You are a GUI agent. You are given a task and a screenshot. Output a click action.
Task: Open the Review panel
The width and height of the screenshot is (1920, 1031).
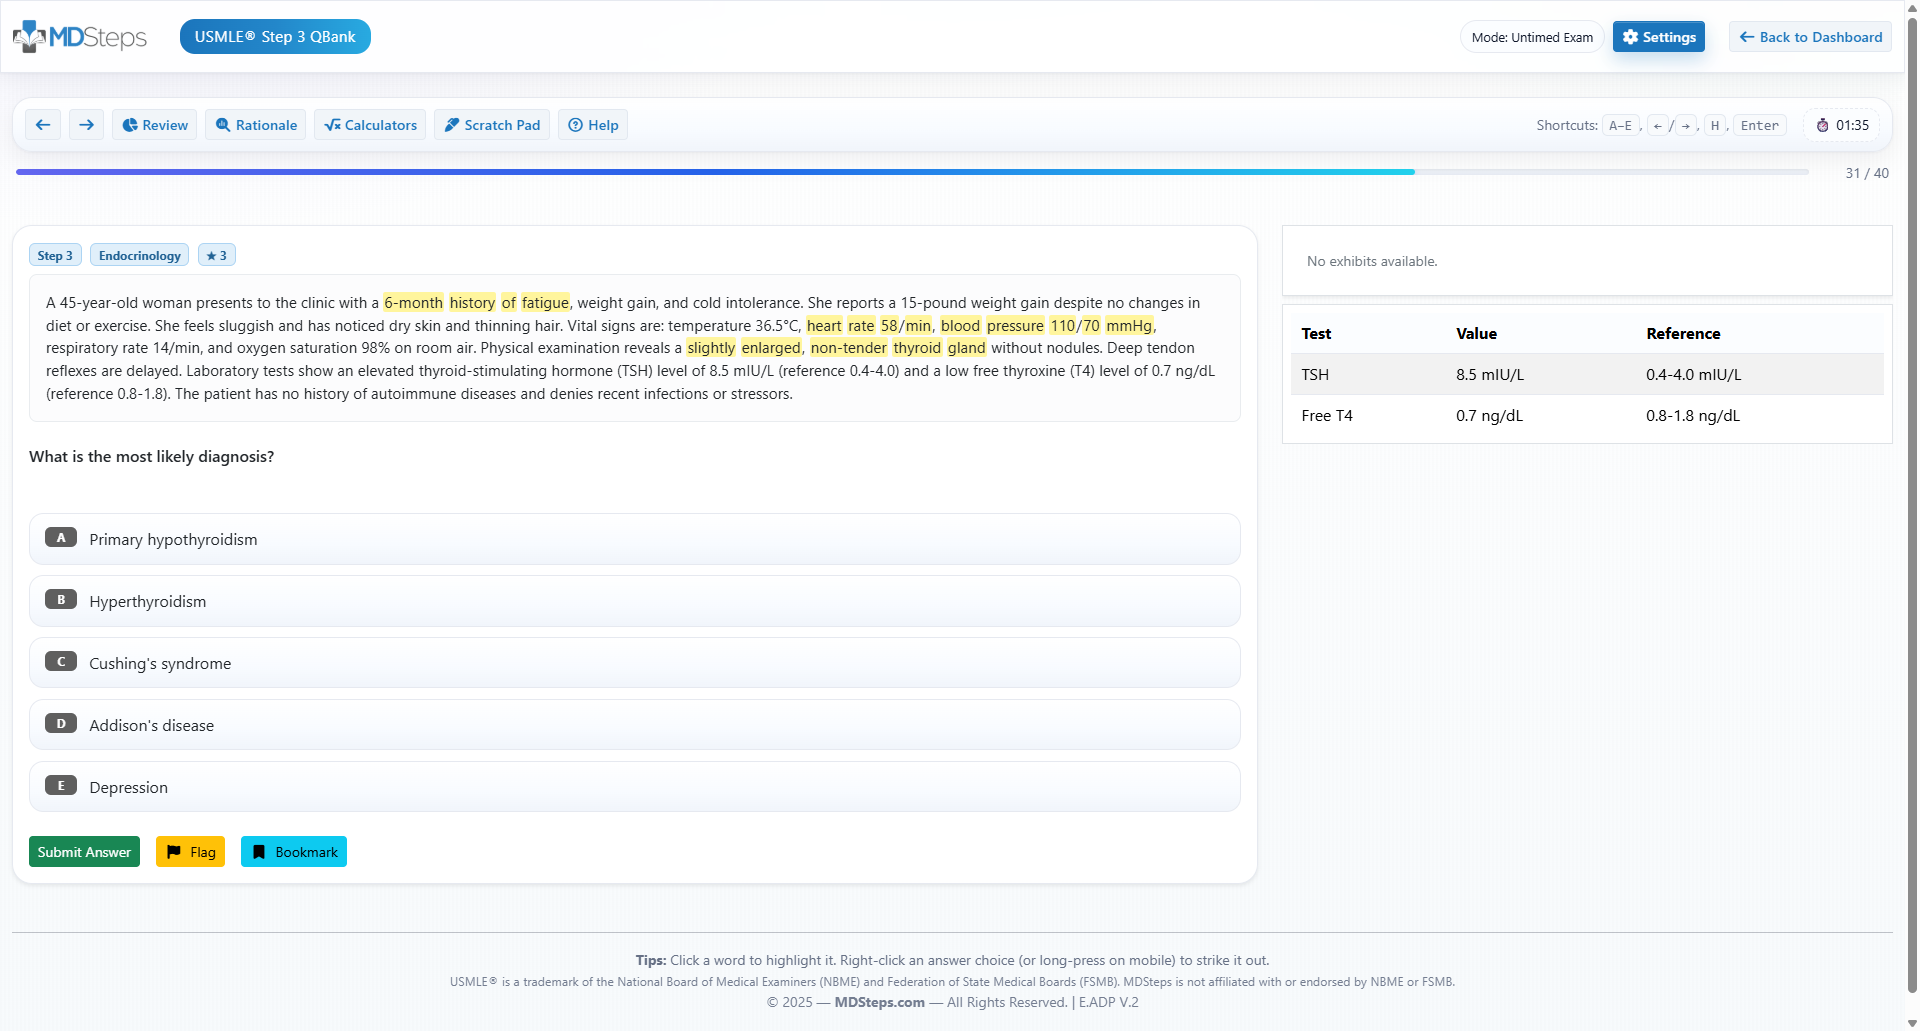point(155,125)
